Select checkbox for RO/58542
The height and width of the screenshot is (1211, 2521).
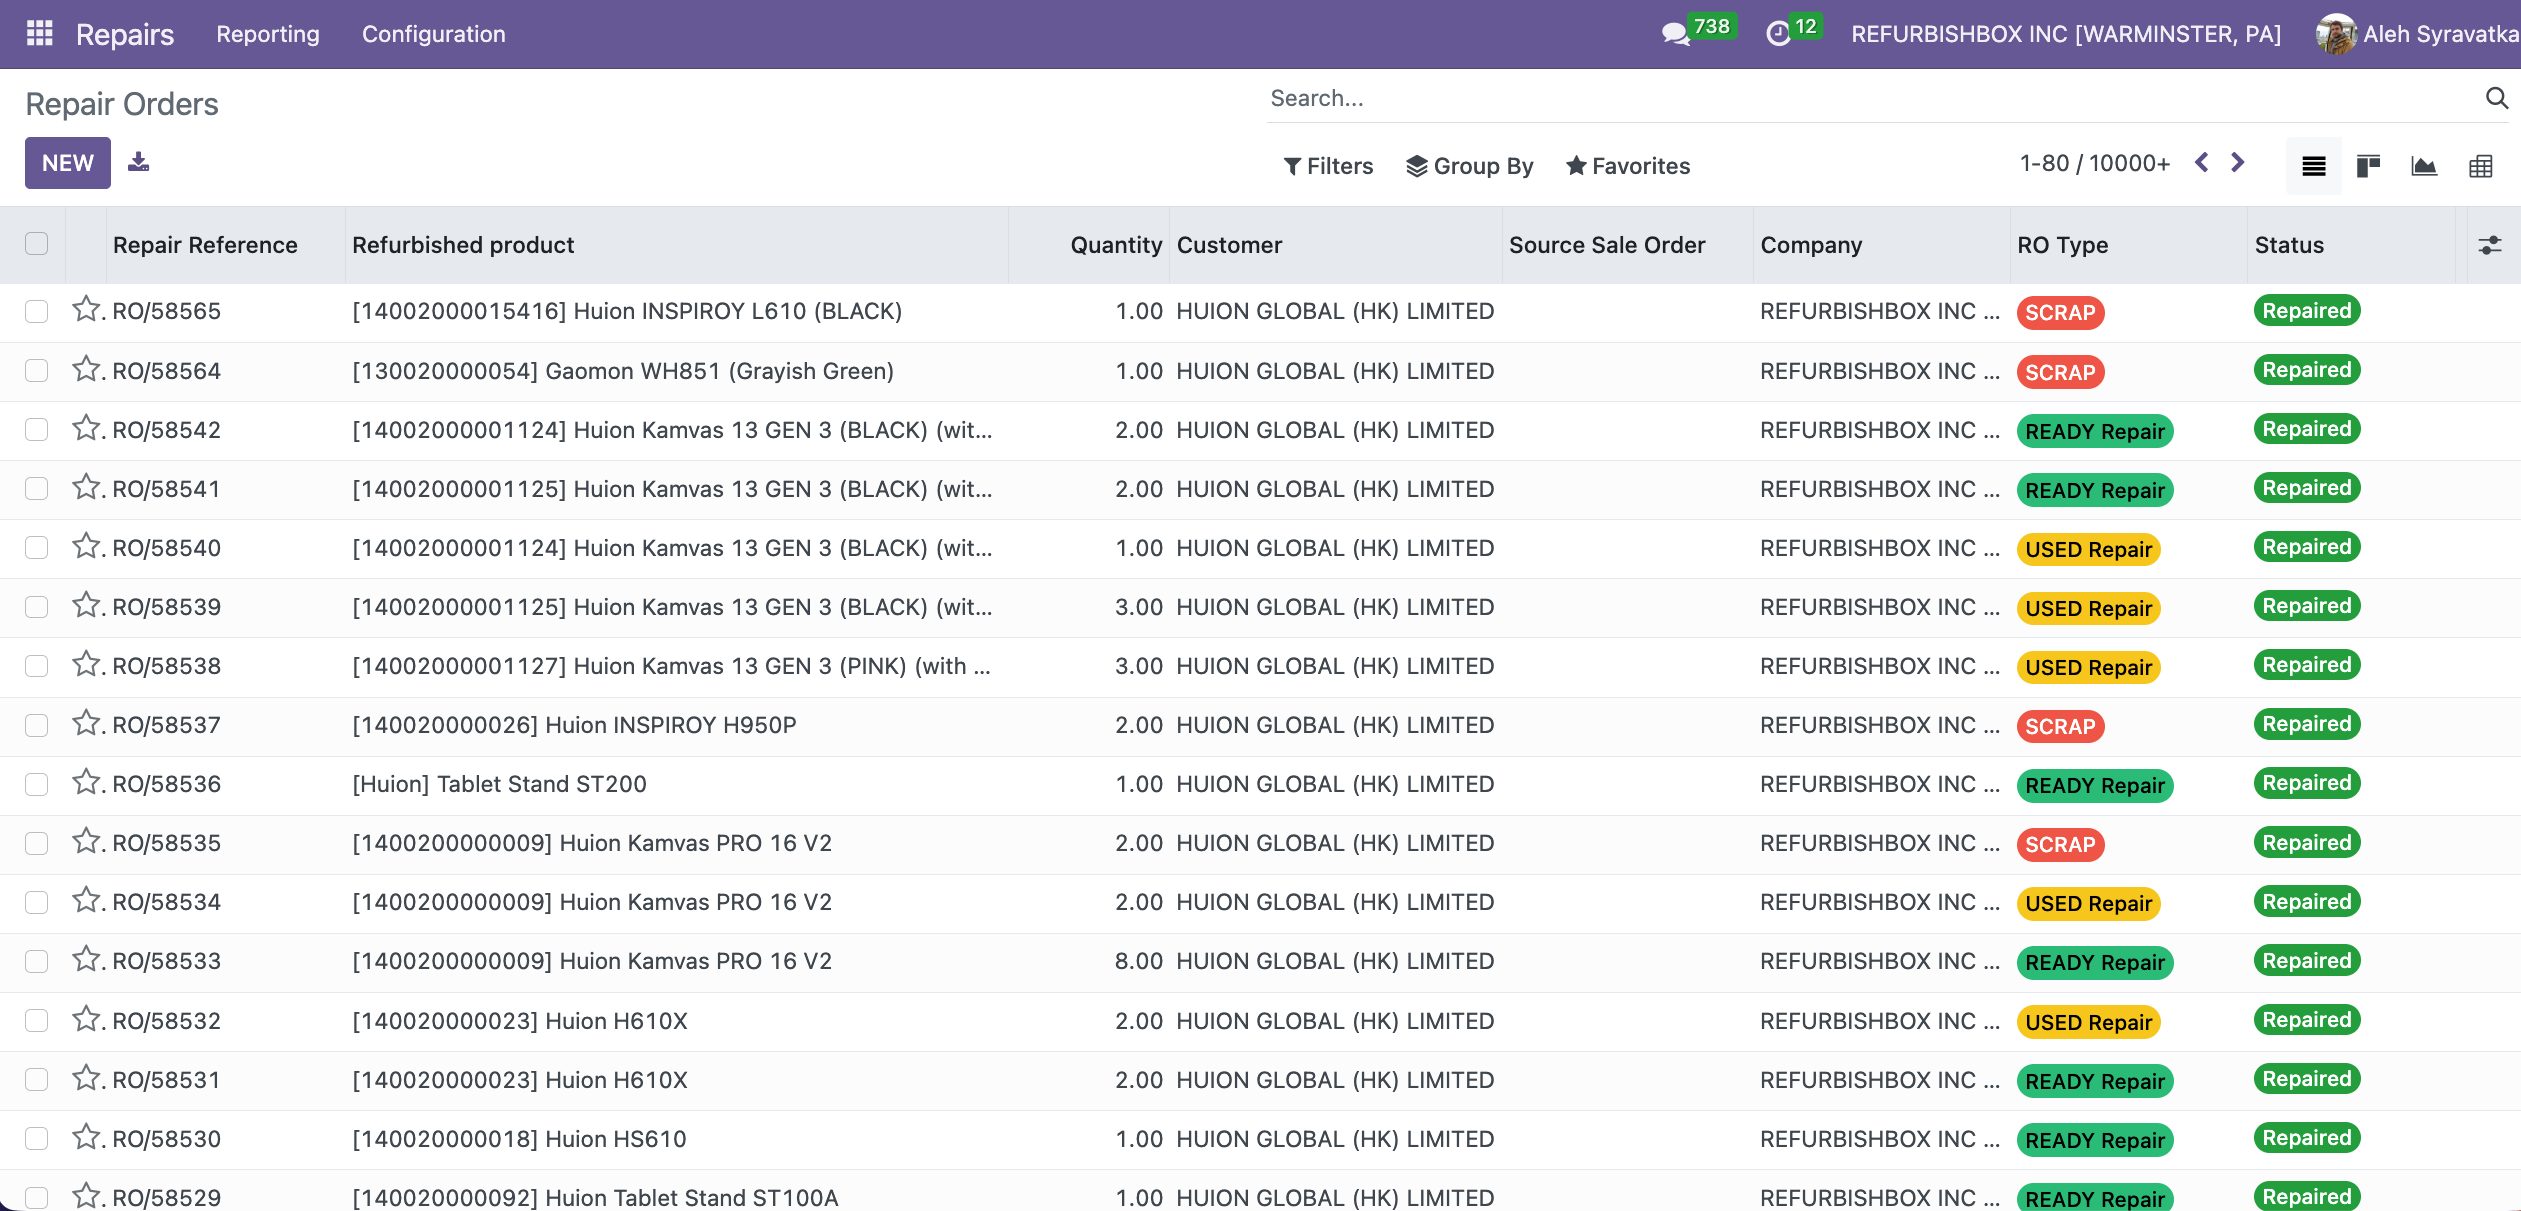pyautogui.click(x=37, y=429)
